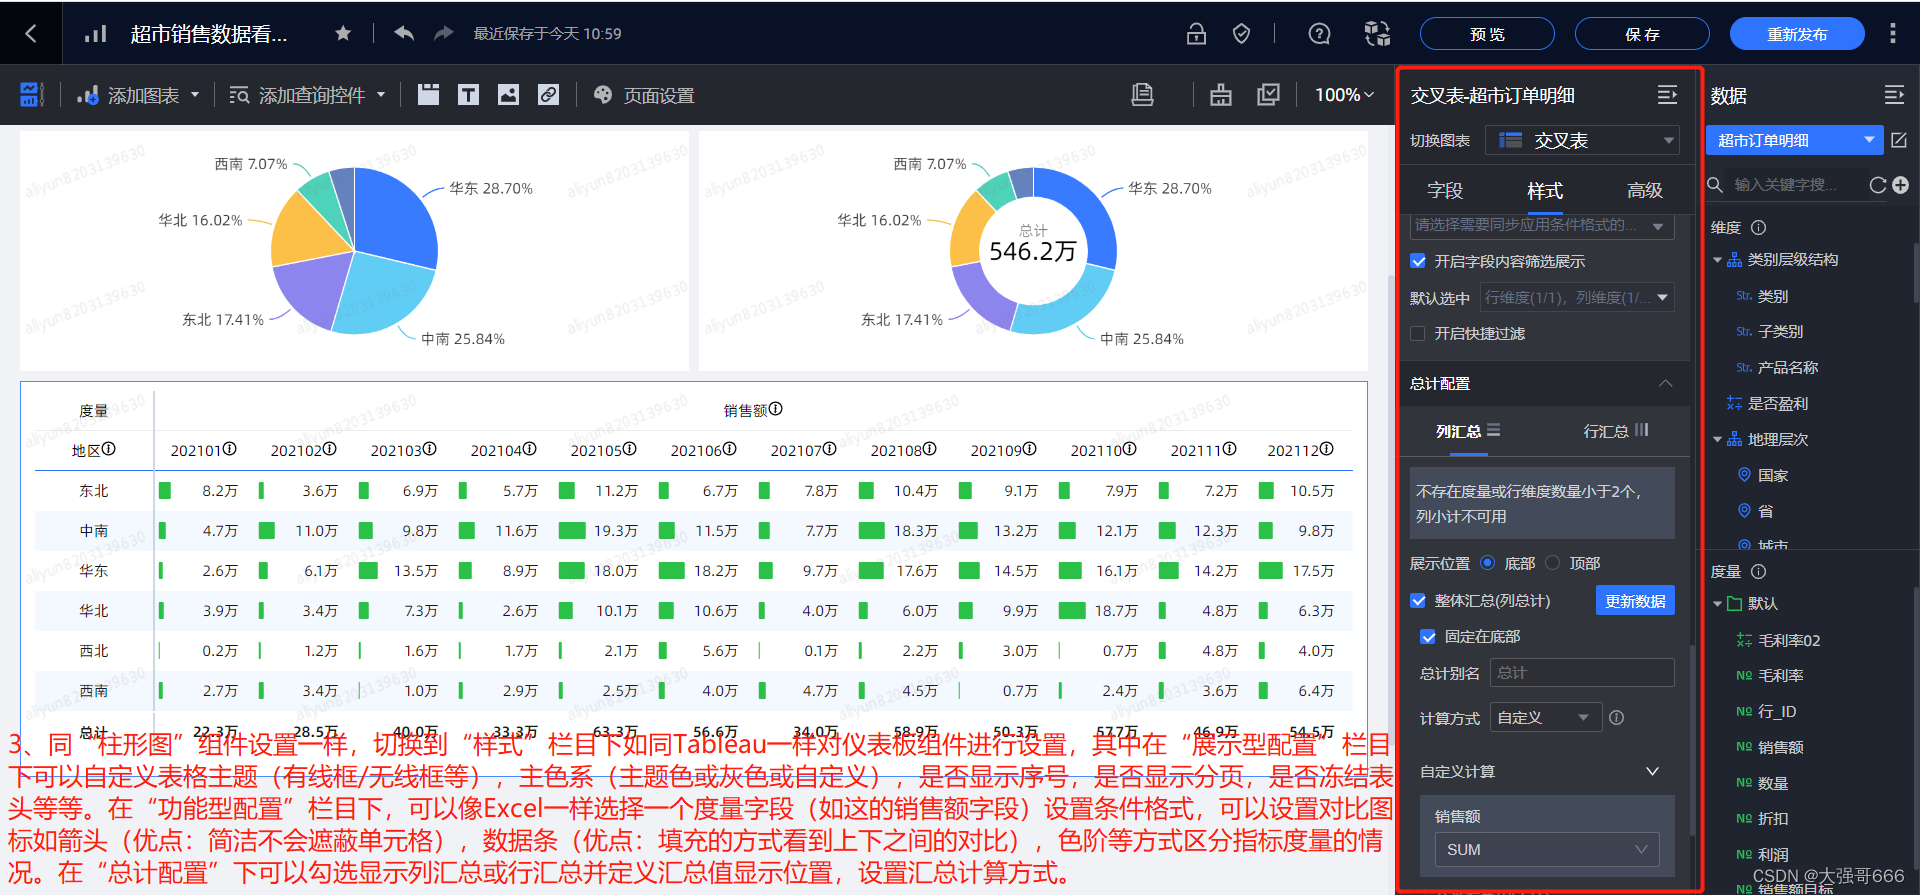The width and height of the screenshot is (1920, 895).
Task: Type in 总计别名 input field
Action: (x=1582, y=672)
